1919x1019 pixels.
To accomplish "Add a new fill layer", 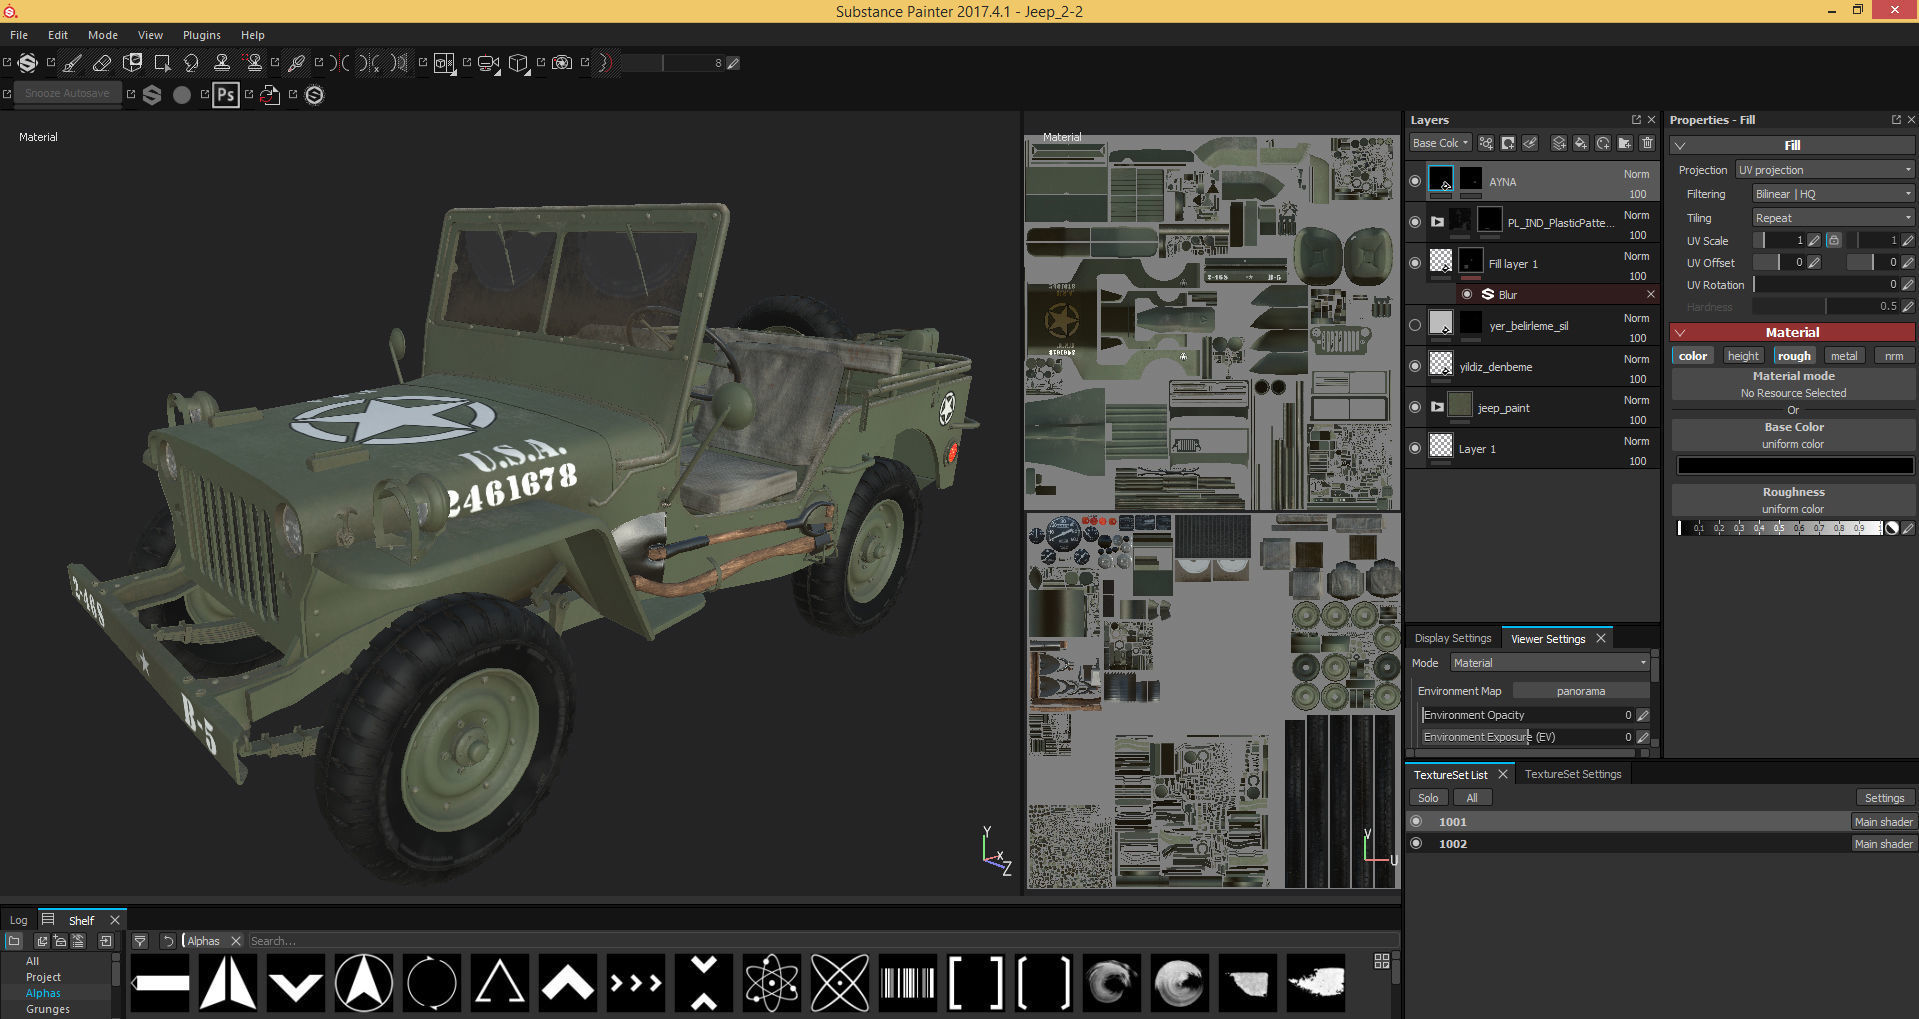I will tap(1581, 143).
